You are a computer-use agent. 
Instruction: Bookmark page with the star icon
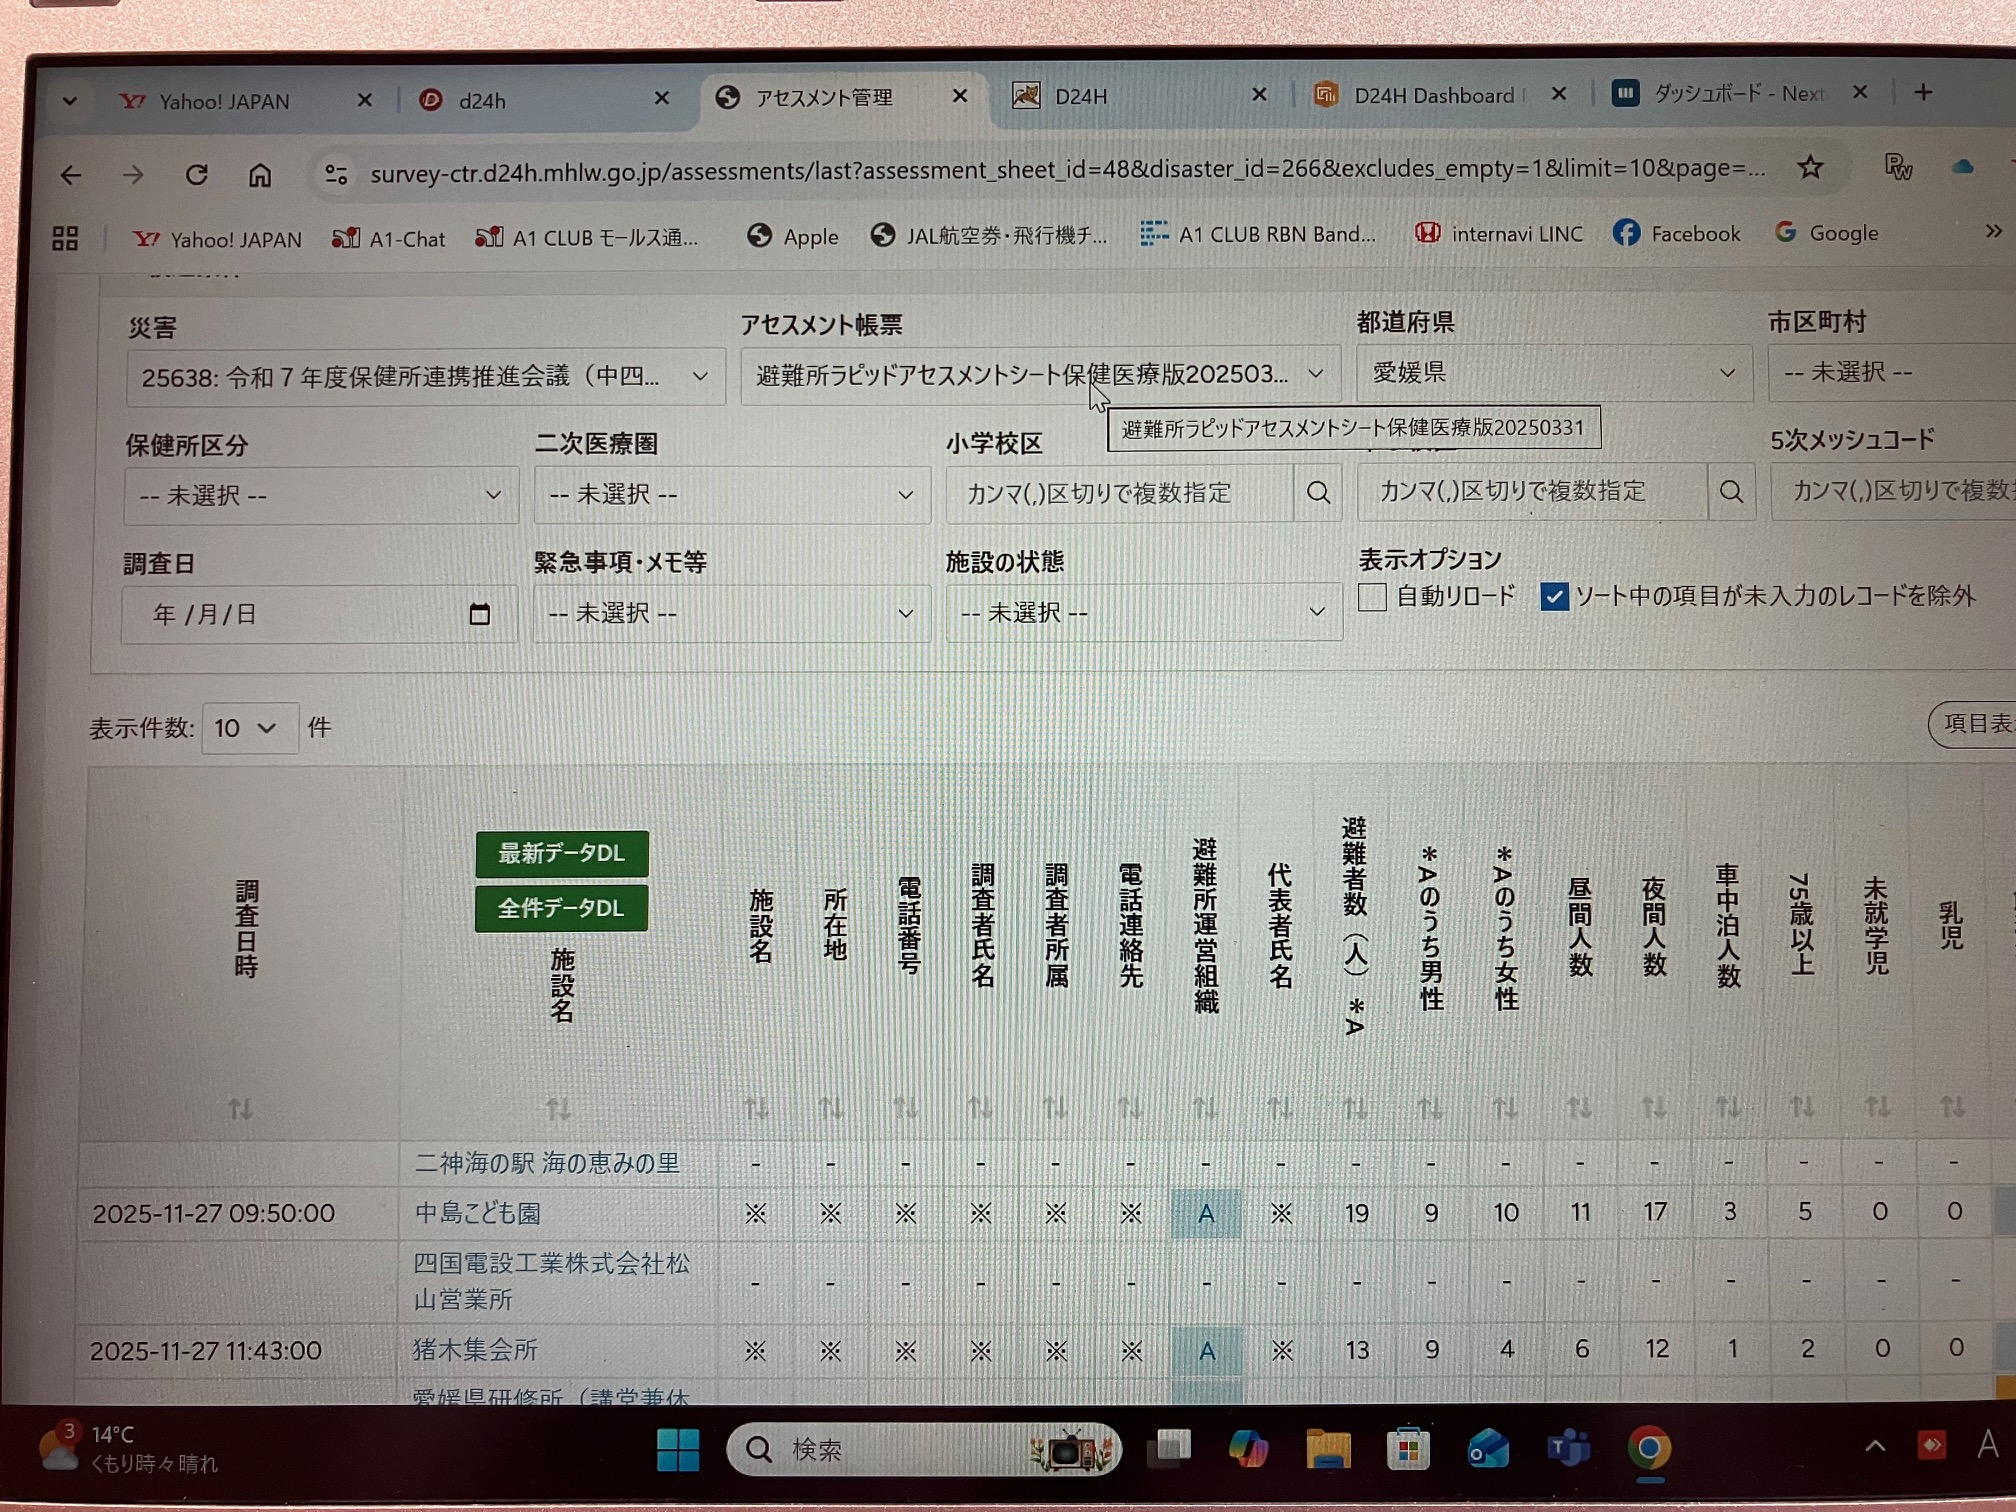[x=1809, y=168]
